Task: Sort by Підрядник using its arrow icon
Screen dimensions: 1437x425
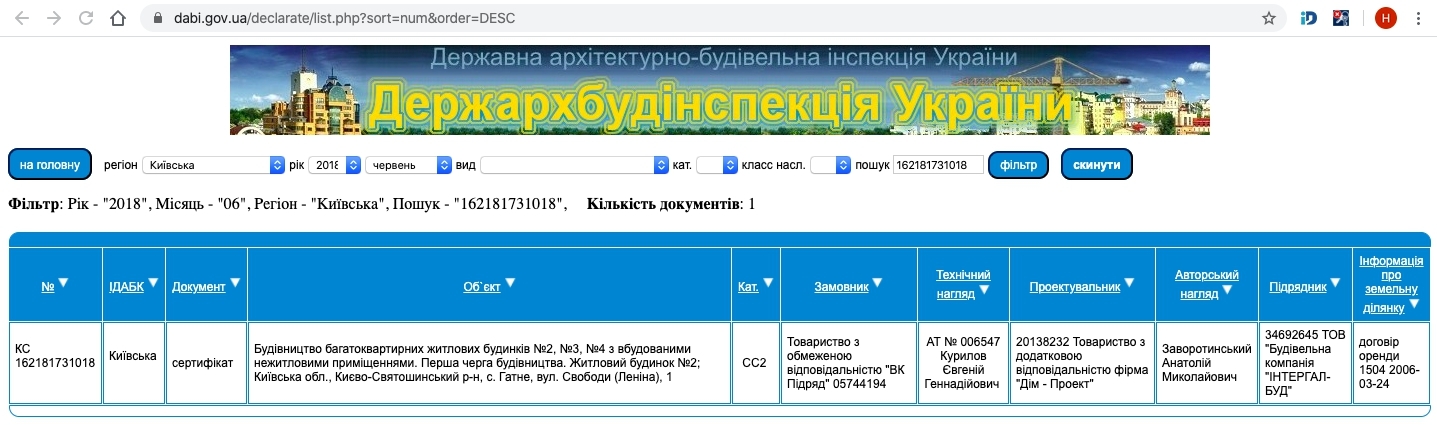Action: pyautogui.click(x=1336, y=283)
